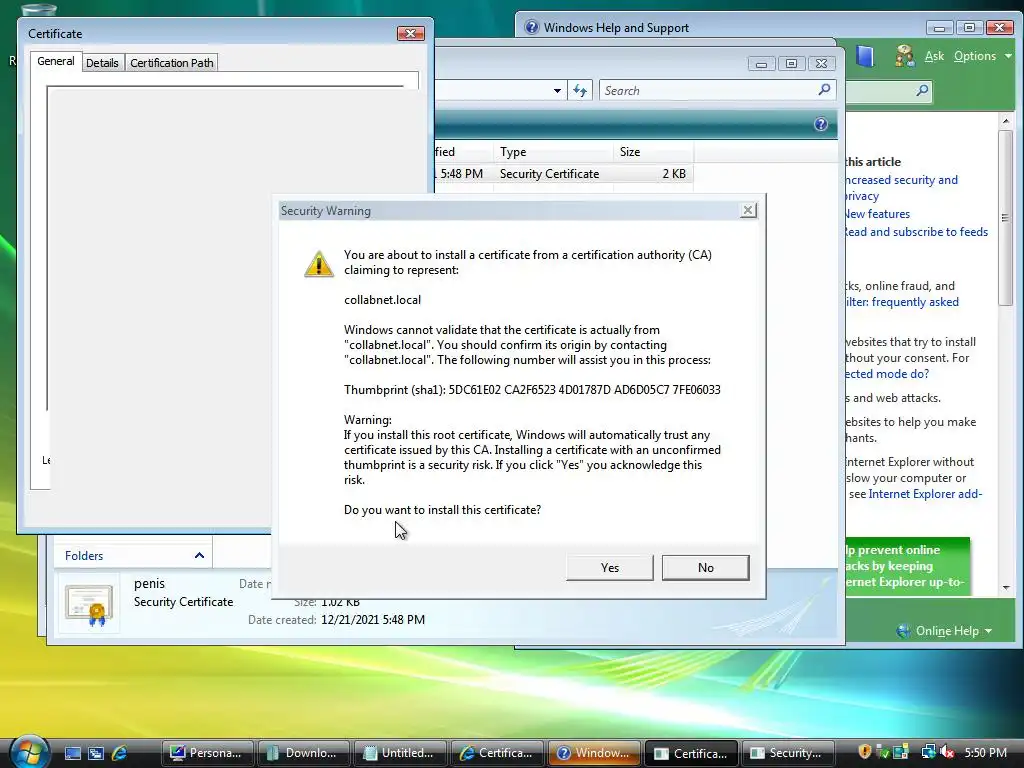Select the Security Certificate file row

point(563,174)
